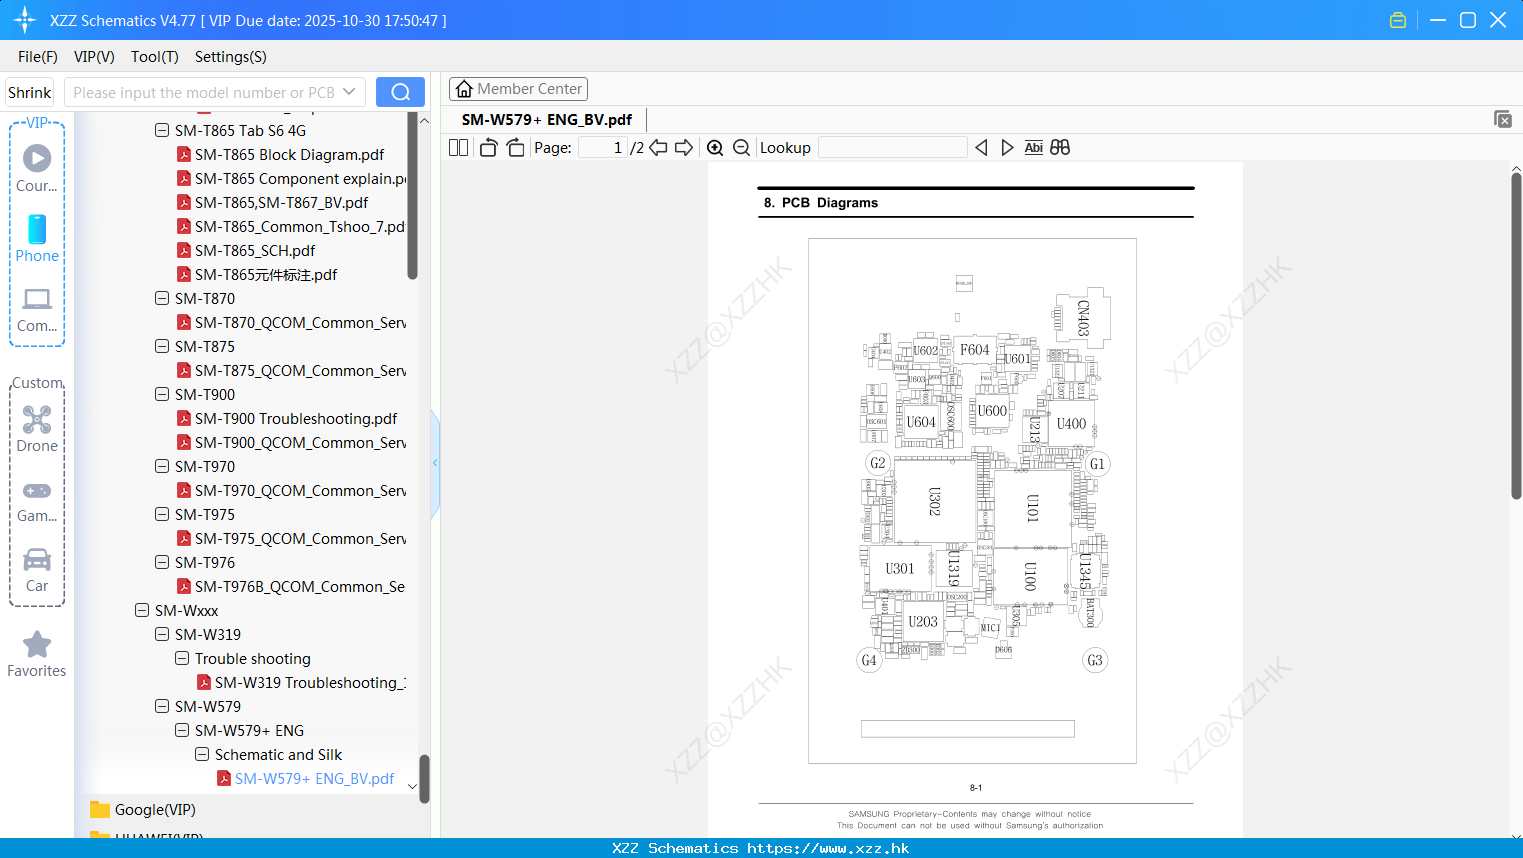
Task: Zoom out of the PDF
Action: coord(741,147)
